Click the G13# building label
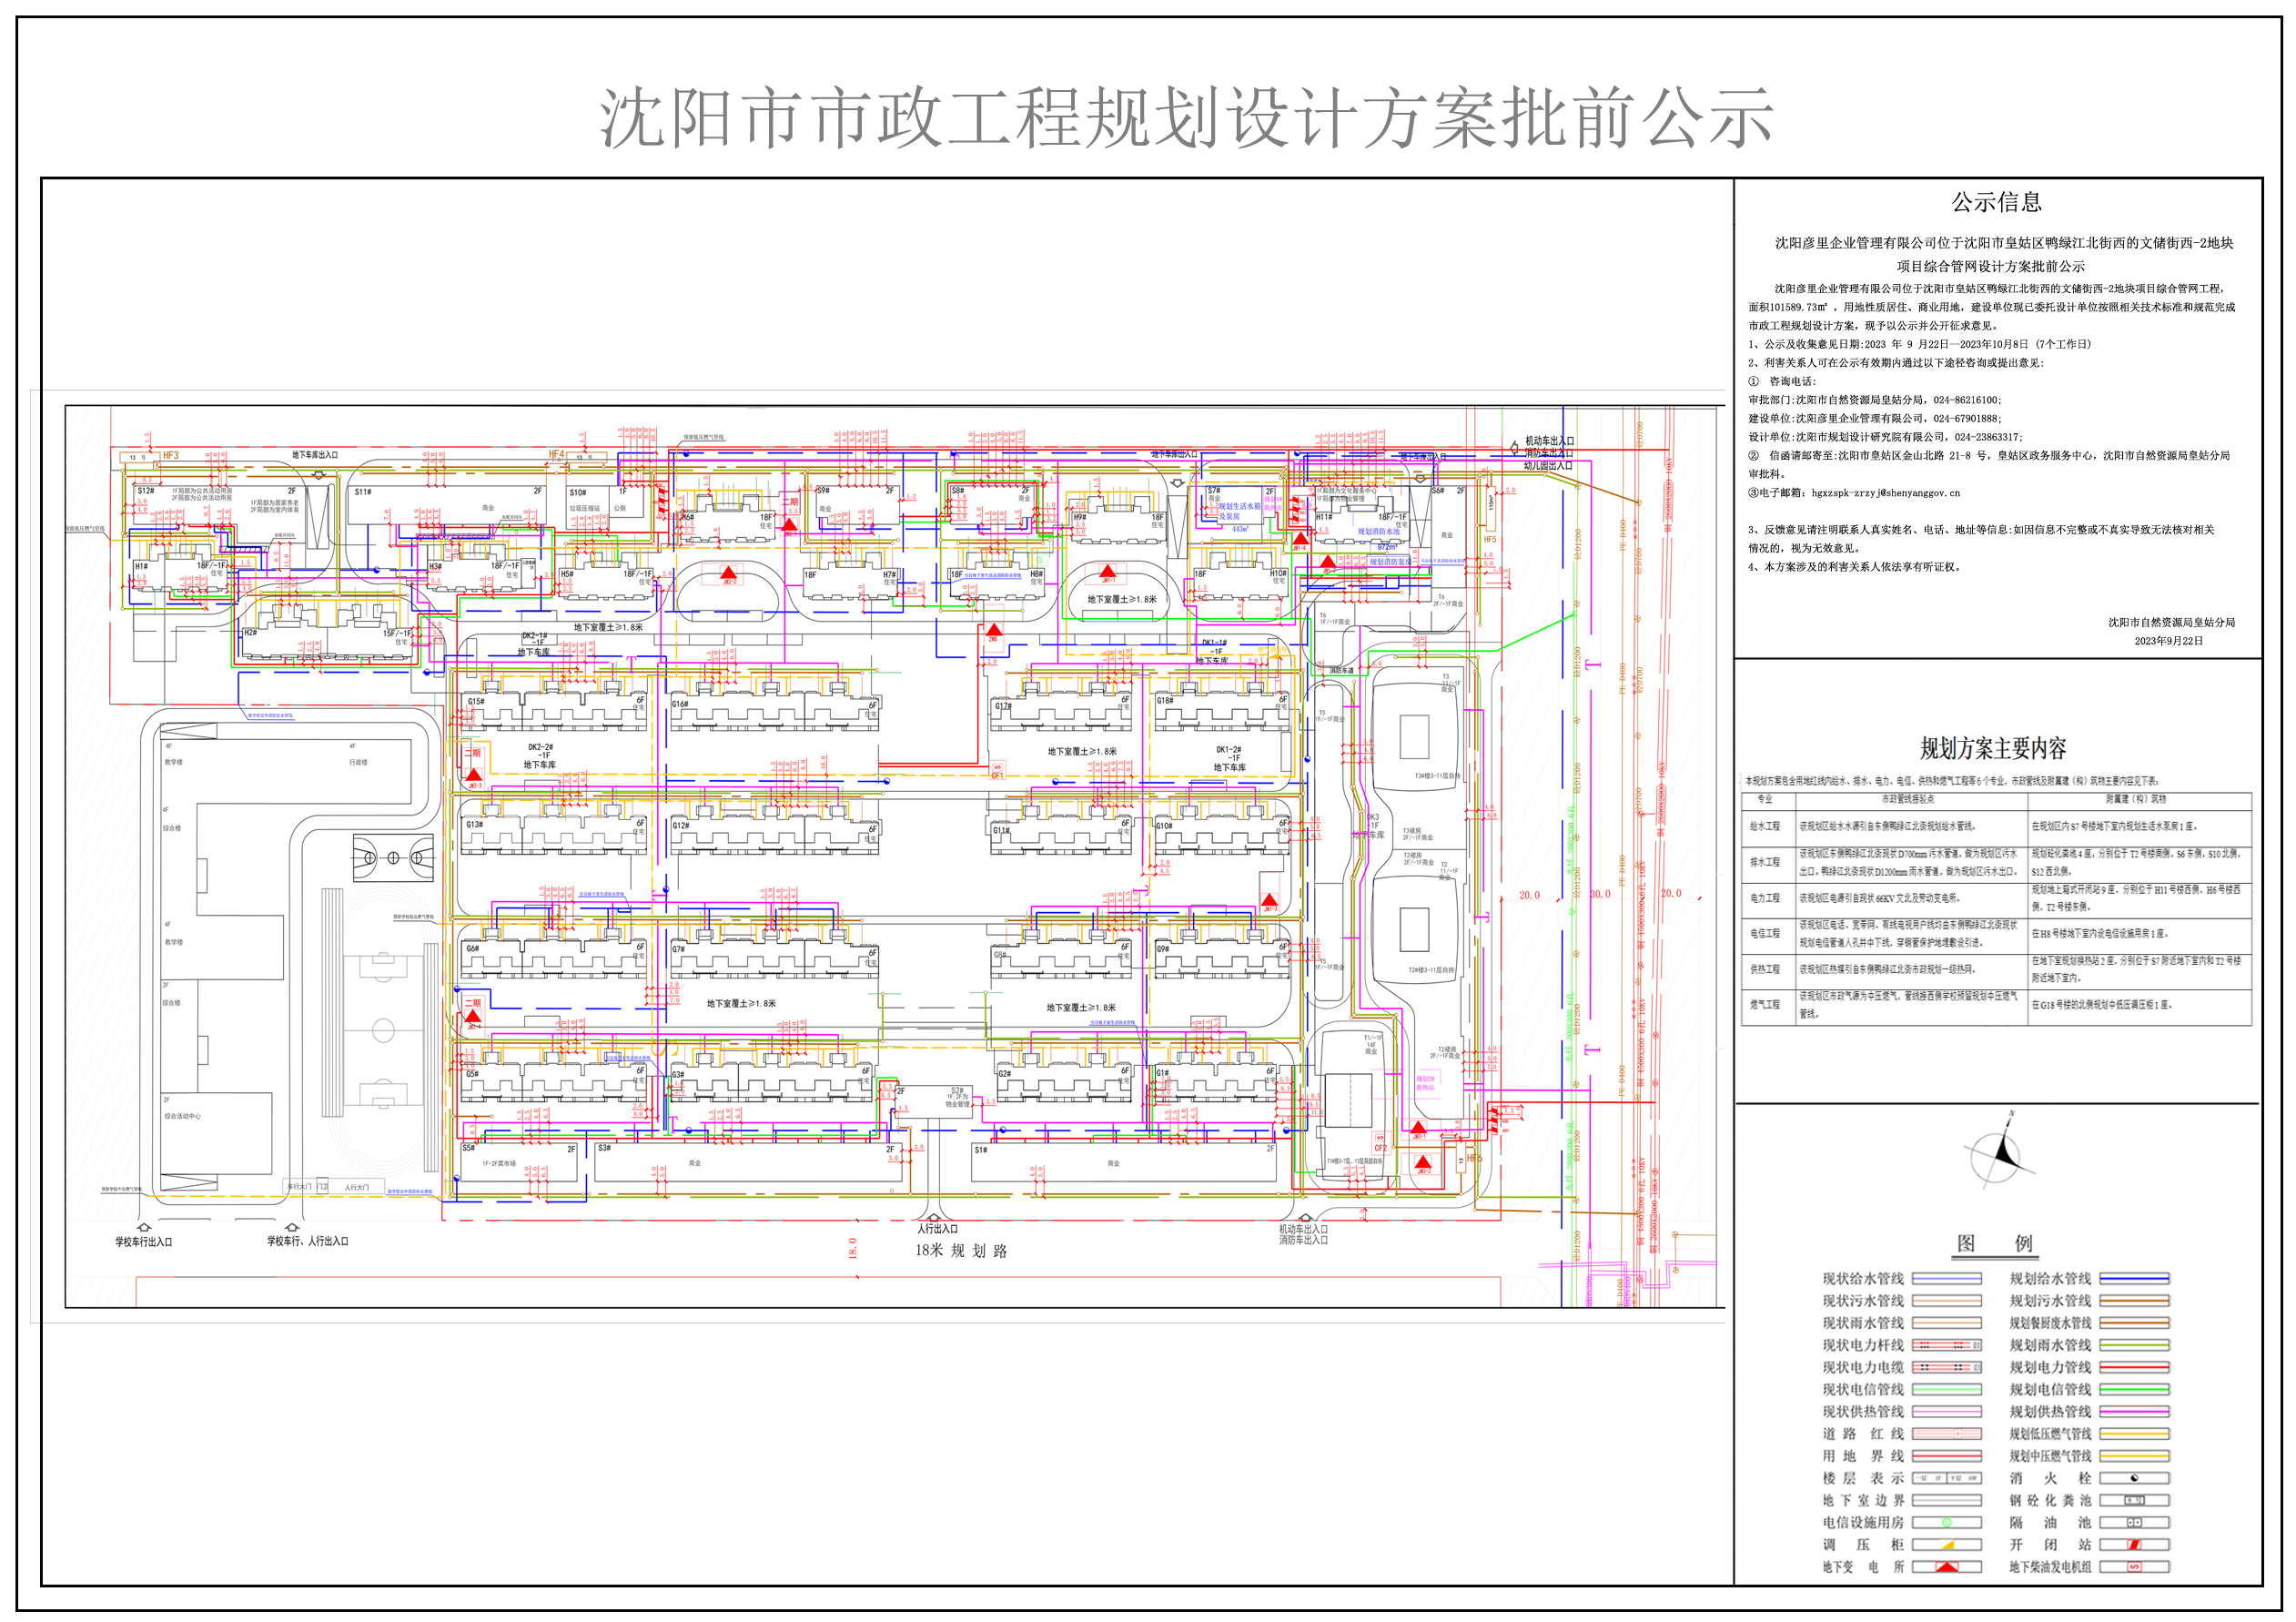Viewport: 2296px width, 1622px height. tap(475, 825)
